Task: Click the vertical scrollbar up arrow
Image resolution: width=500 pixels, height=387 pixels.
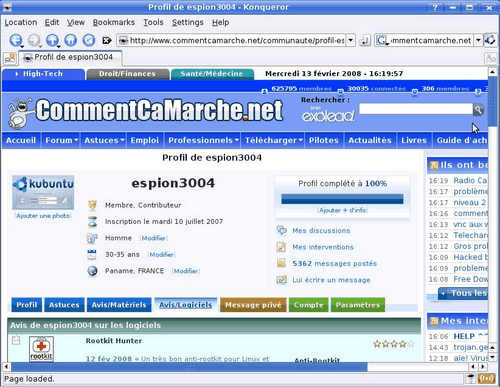Action: coord(492,72)
